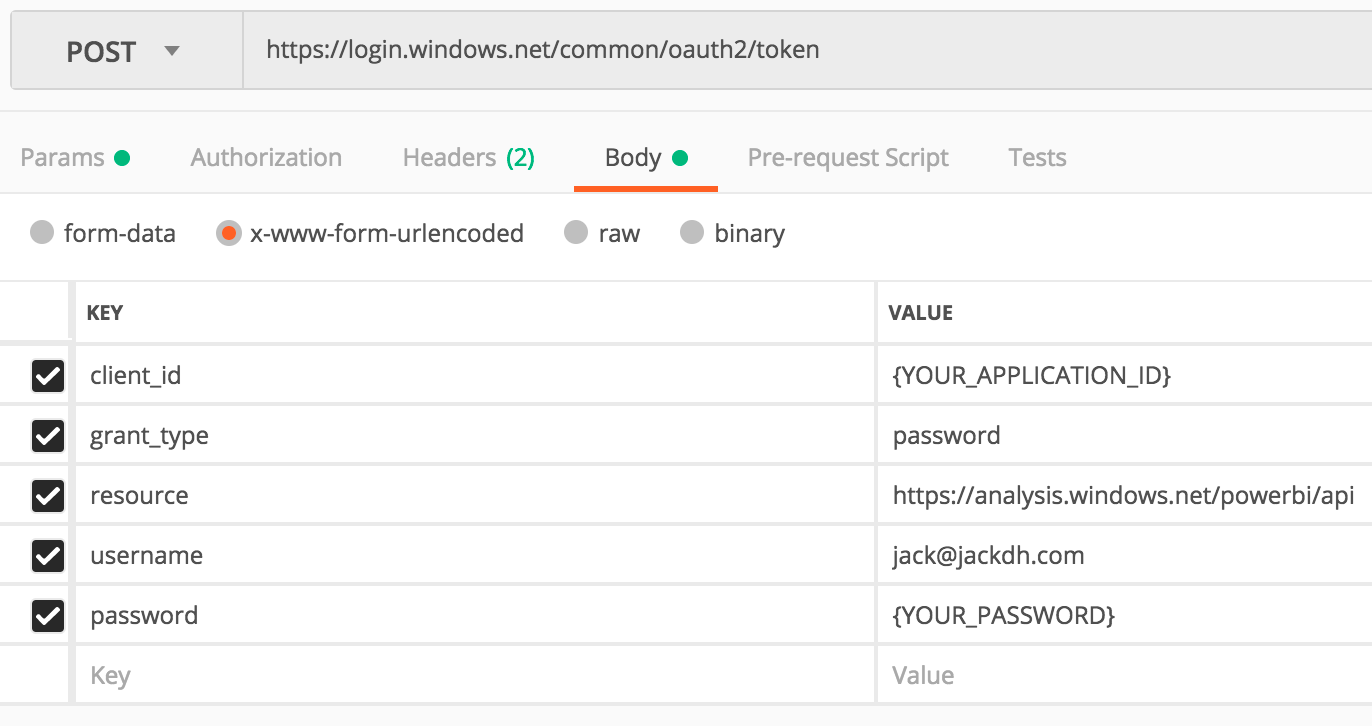Disable the grant_type parameter
1372x726 pixels.
click(48, 435)
